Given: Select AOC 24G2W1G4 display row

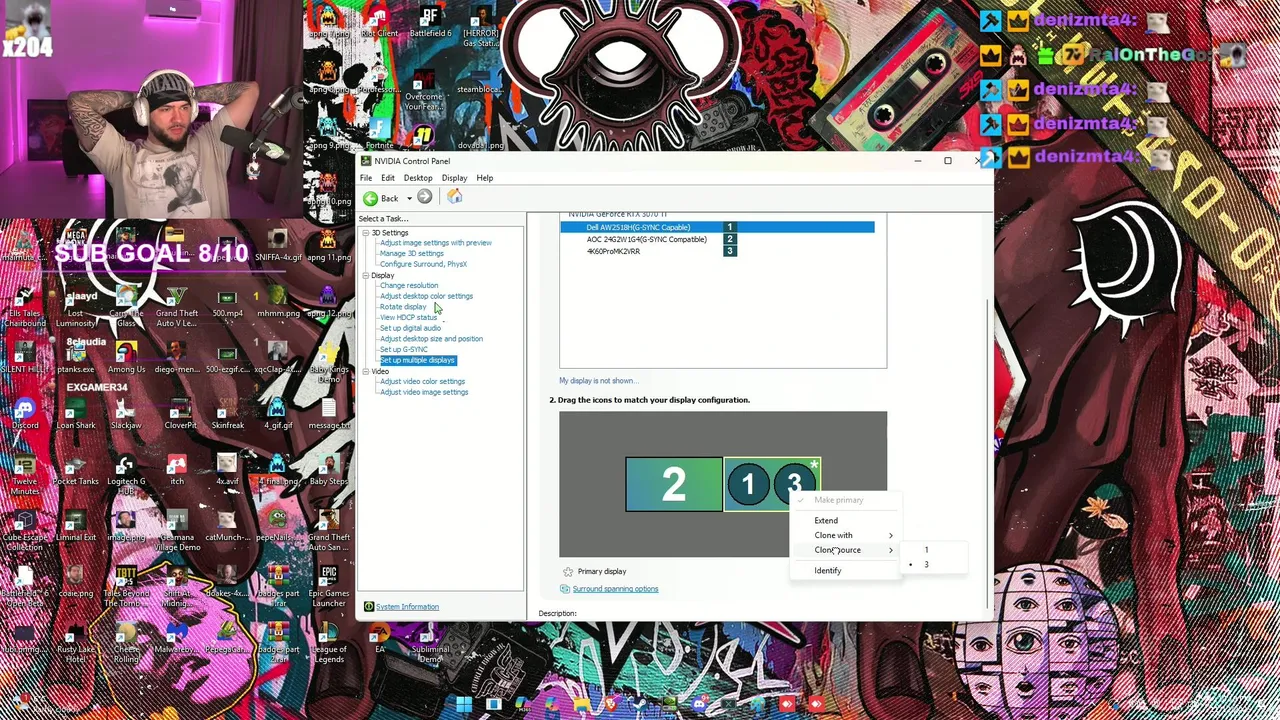Looking at the screenshot, I should tap(717, 240).
